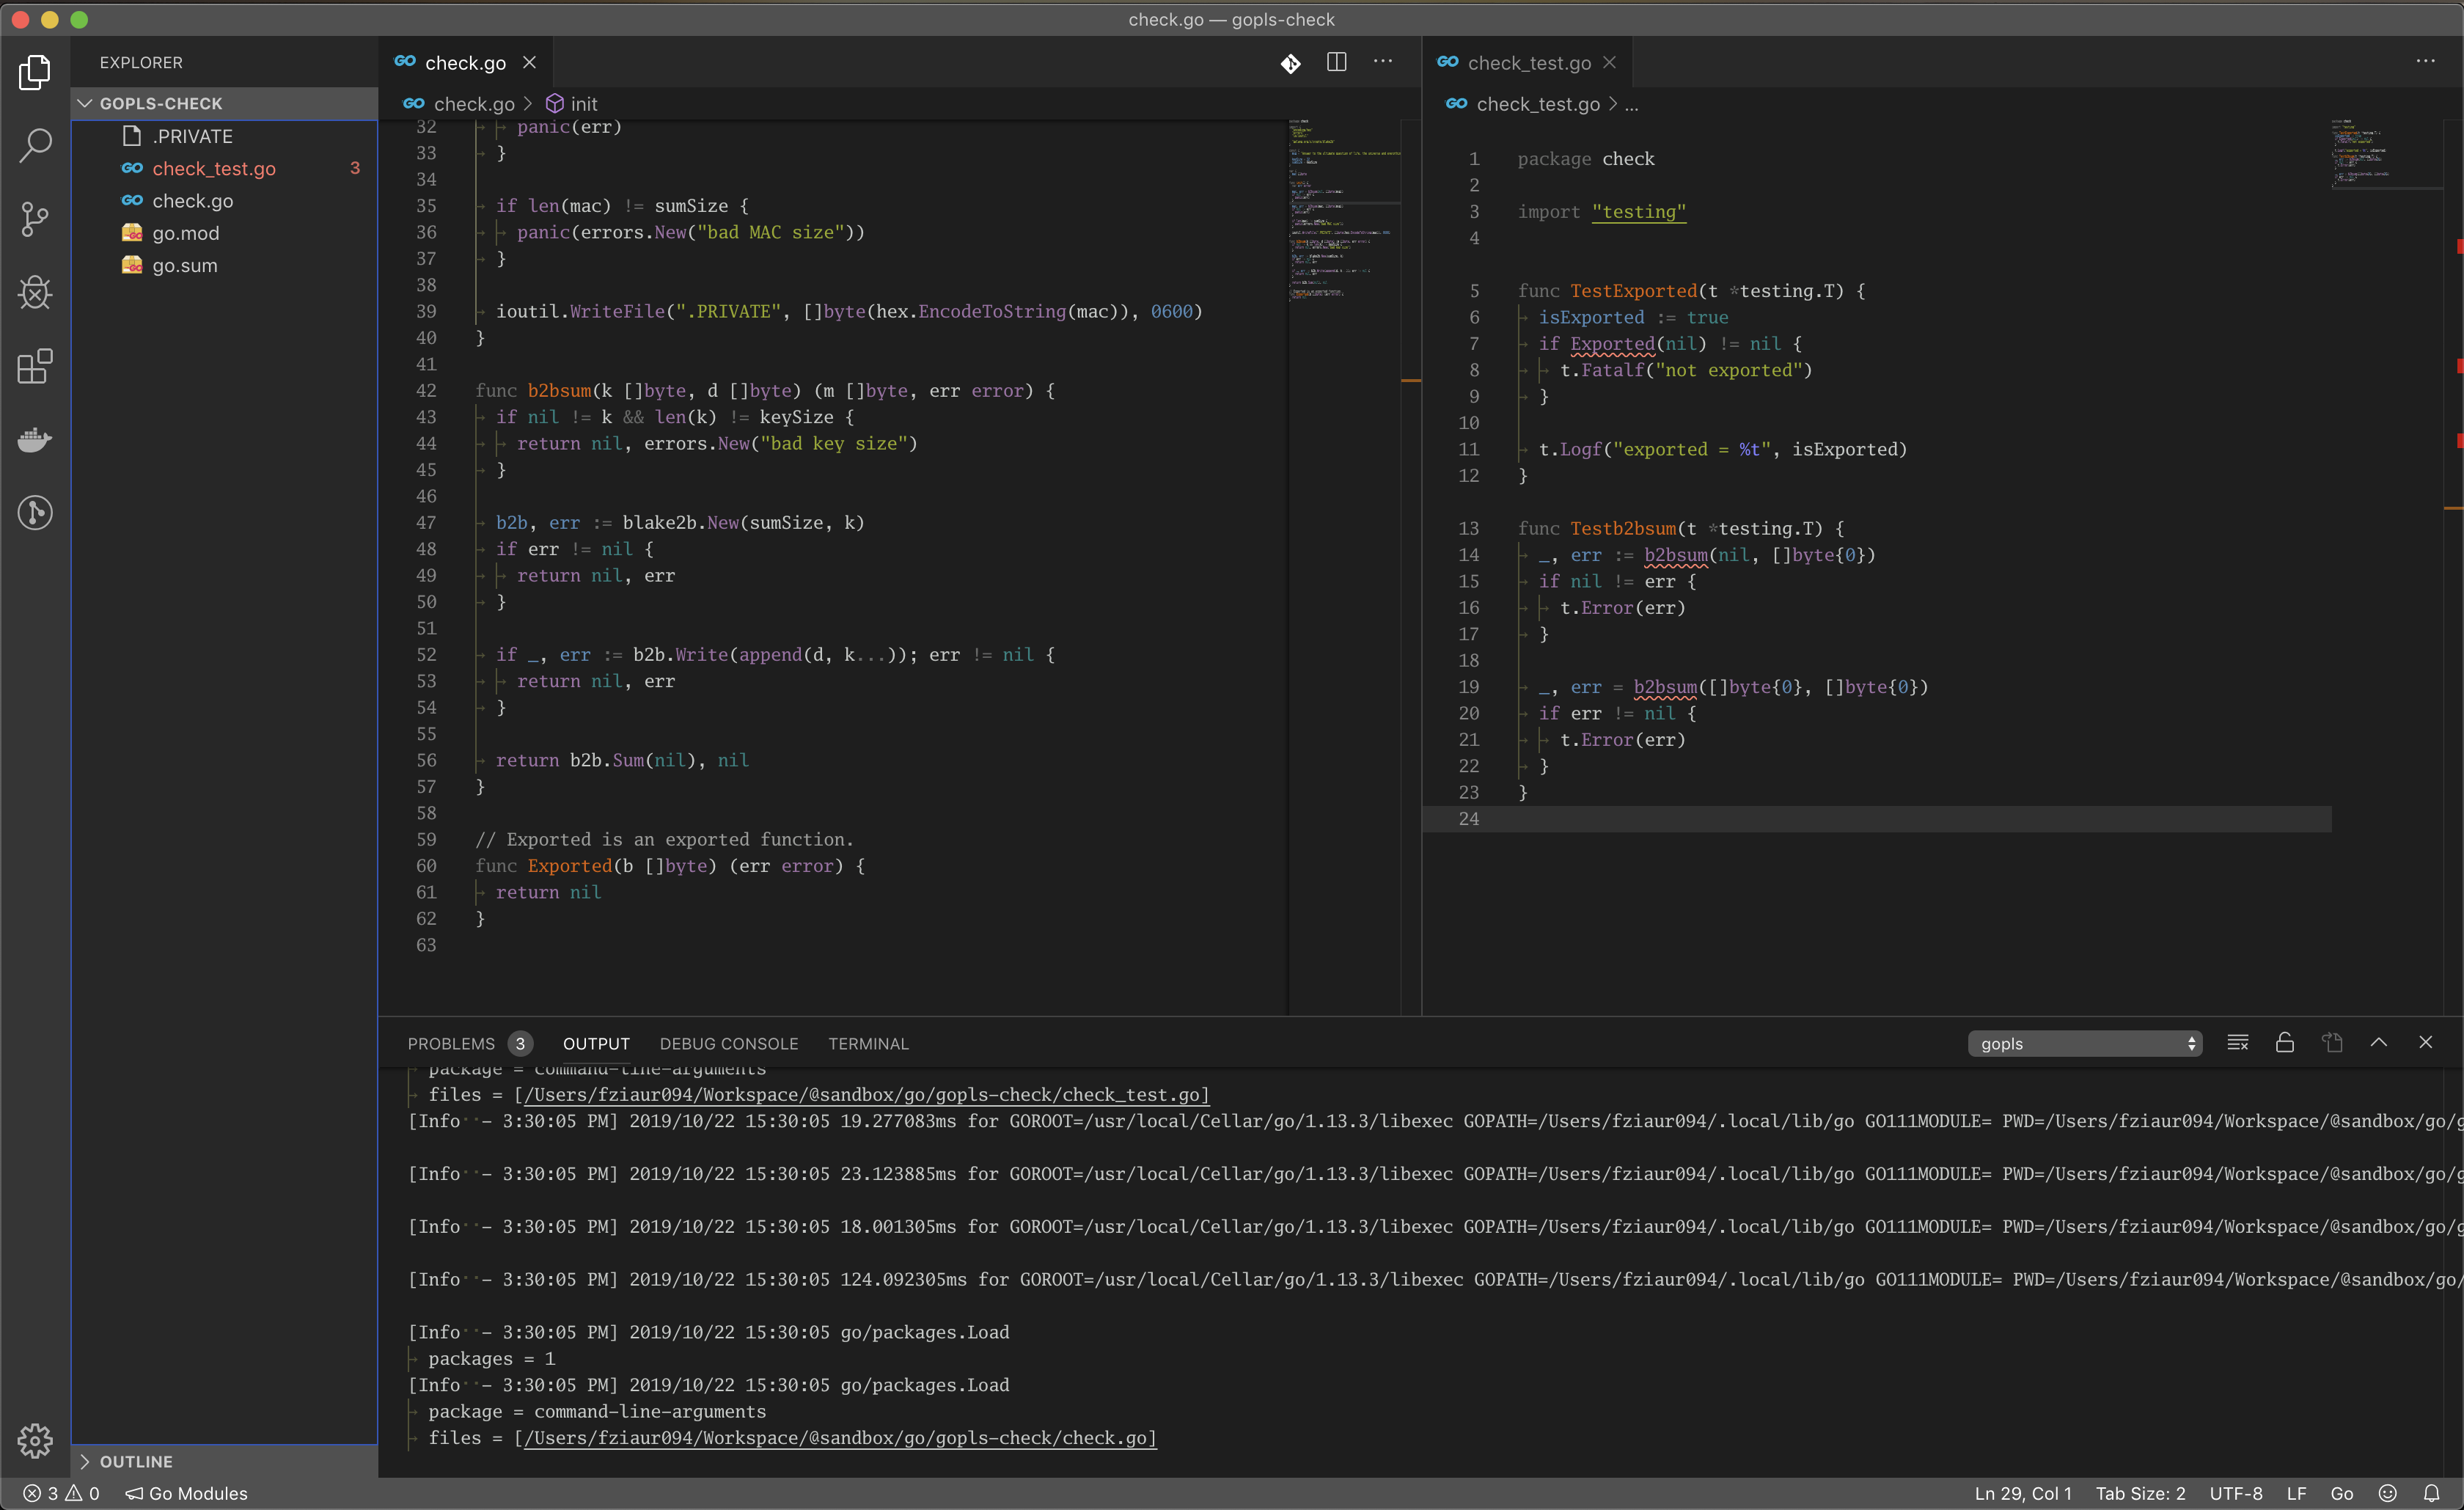Image resolution: width=2464 pixels, height=1510 pixels.
Task: Open the Docker view icon
Action: [35, 440]
